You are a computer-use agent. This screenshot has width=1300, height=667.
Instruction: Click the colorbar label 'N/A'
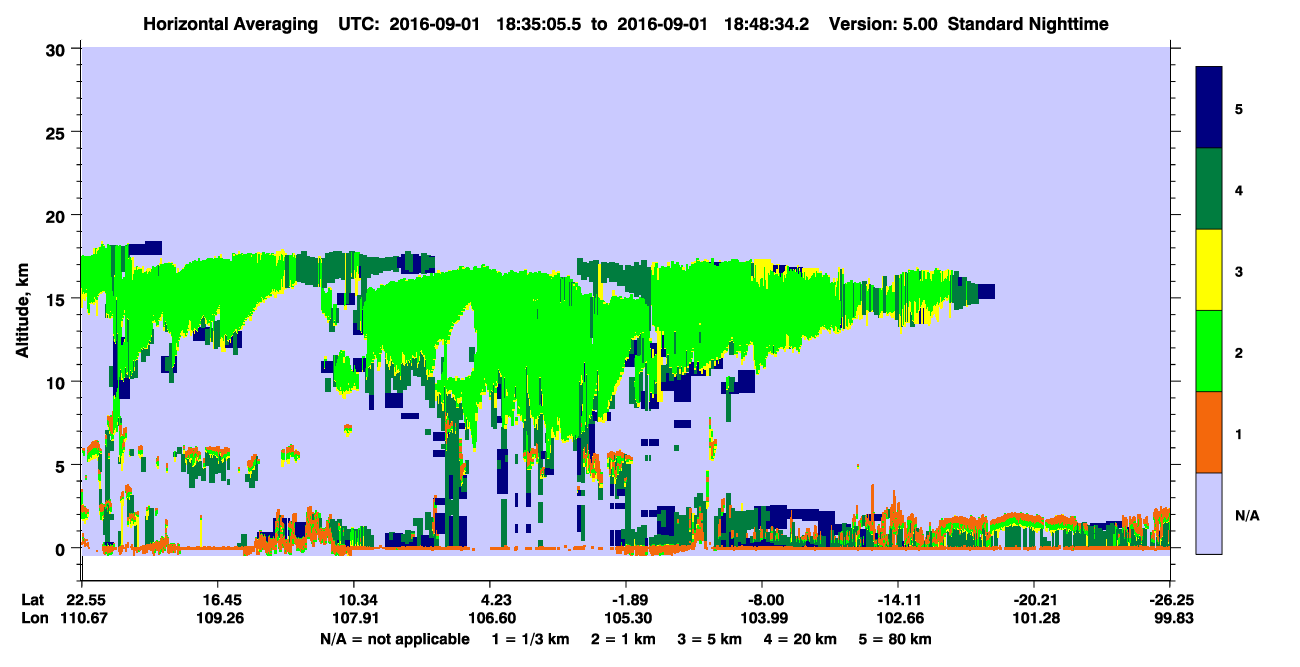click(1247, 516)
